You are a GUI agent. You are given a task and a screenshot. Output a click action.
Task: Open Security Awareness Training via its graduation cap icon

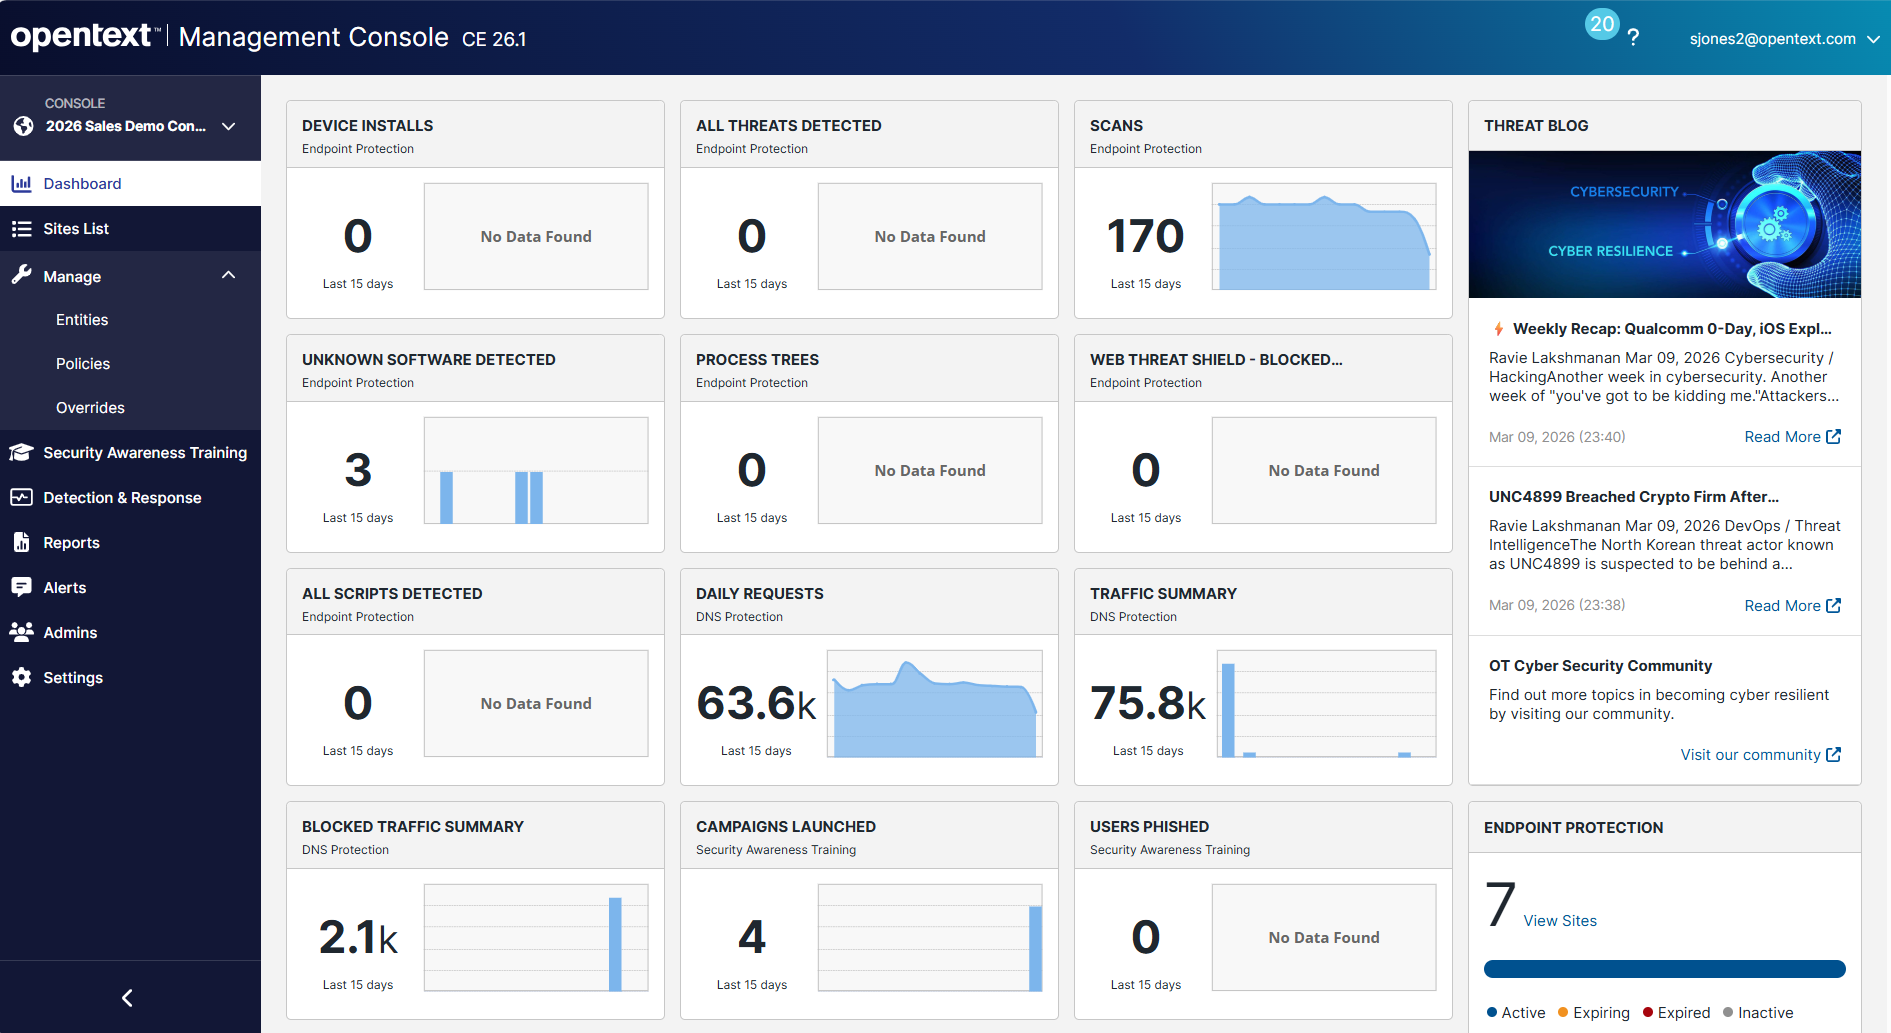click(x=21, y=452)
